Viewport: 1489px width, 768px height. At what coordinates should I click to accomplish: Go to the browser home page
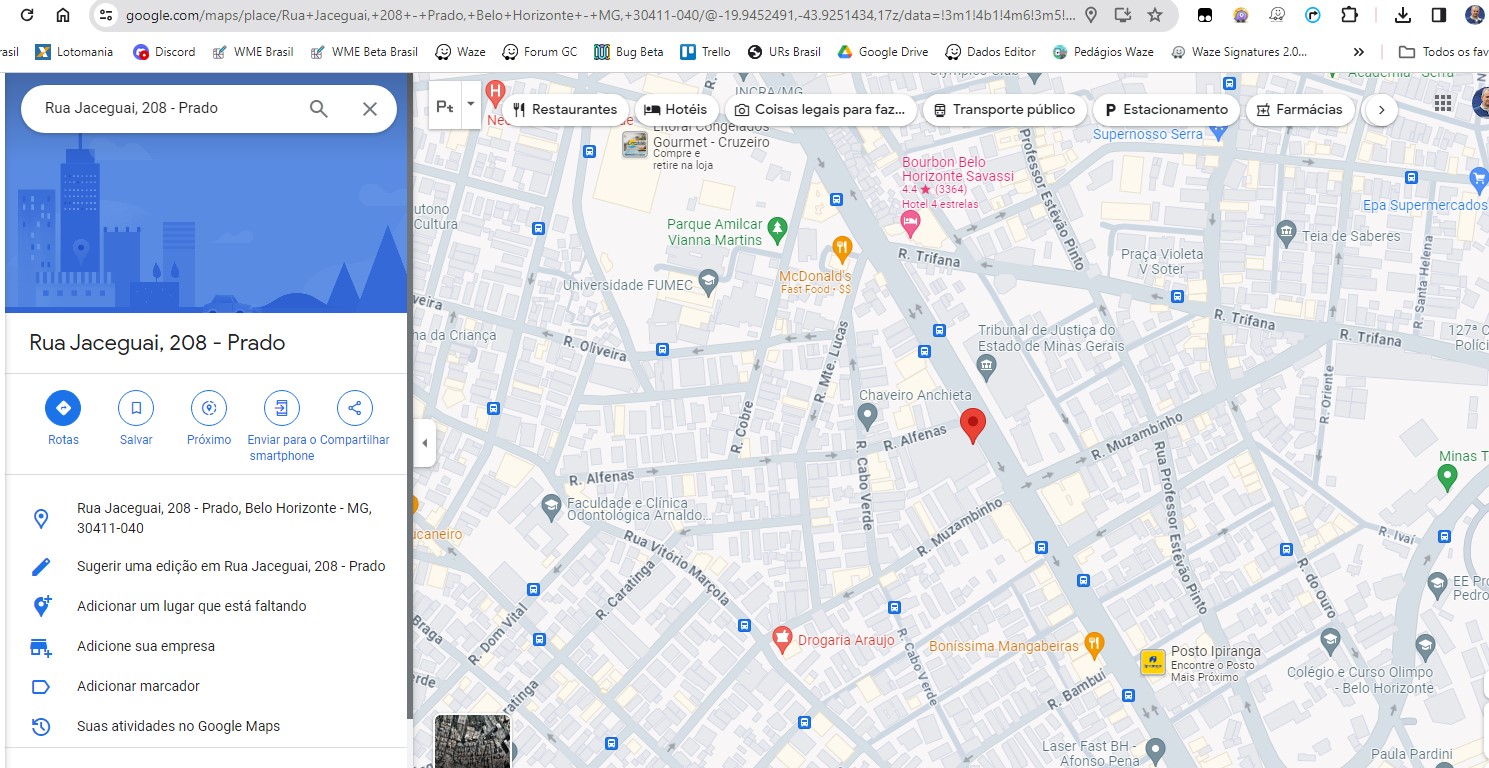pos(63,15)
